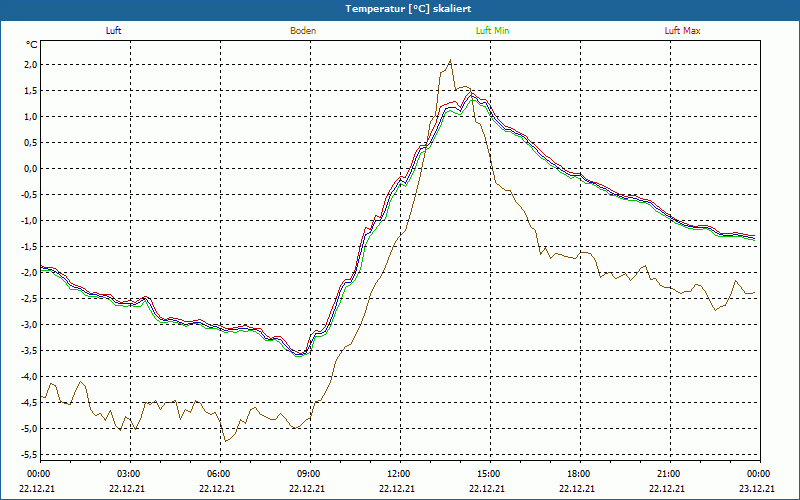Viewport: 800px width, 500px height.
Task: Select the 'Luft' legend label
Action: pos(113,31)
